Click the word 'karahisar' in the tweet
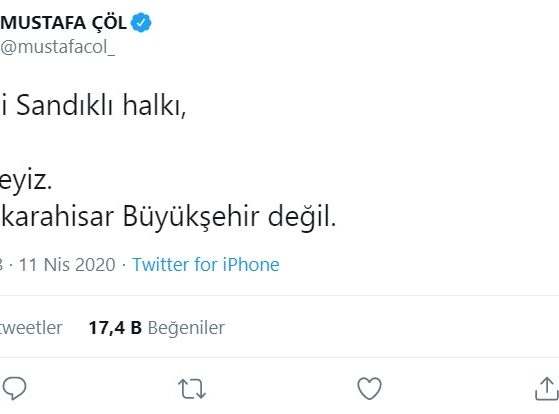Image resolution: width=559 pixels, height=414 pixels. [57, 216]
